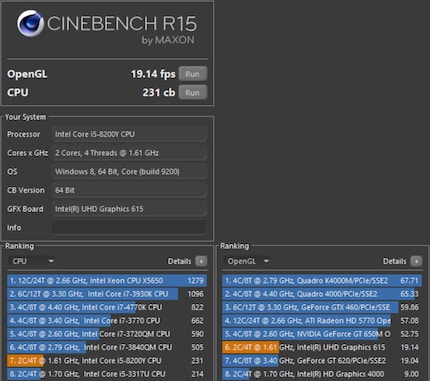Open the CPU ranking dropdown

click(x=32, y=261)
